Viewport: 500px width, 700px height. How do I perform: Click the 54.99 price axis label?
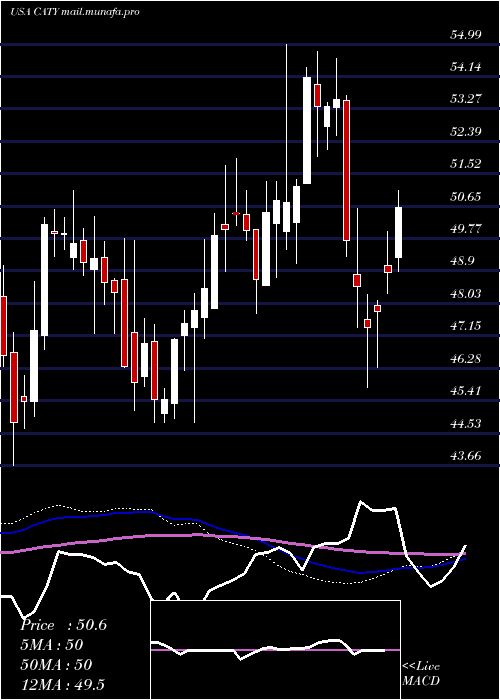[x=466, y=34]
